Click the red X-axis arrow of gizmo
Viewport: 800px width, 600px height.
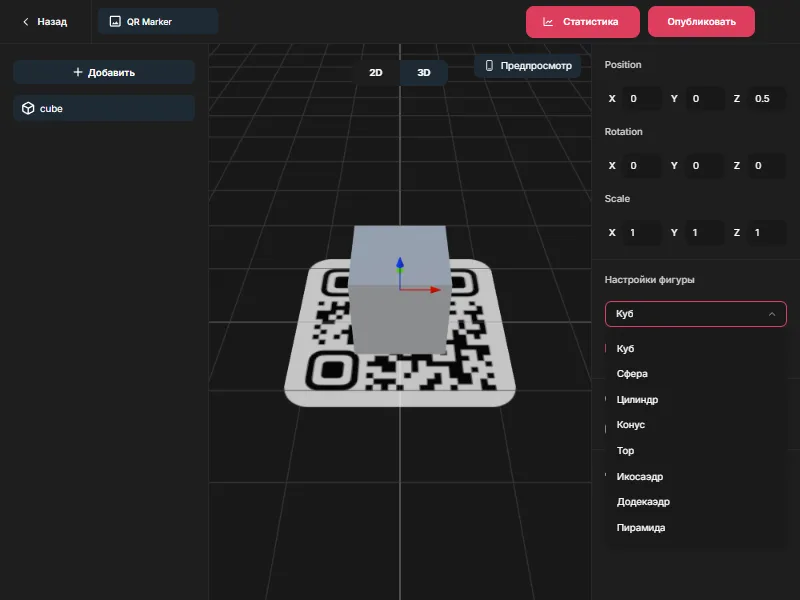(434, 290)
